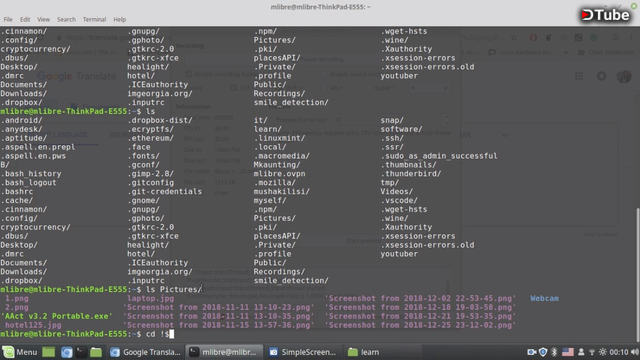Open the Linux Mint Menu button
The image size is (640, 360).
pos(20,352)
